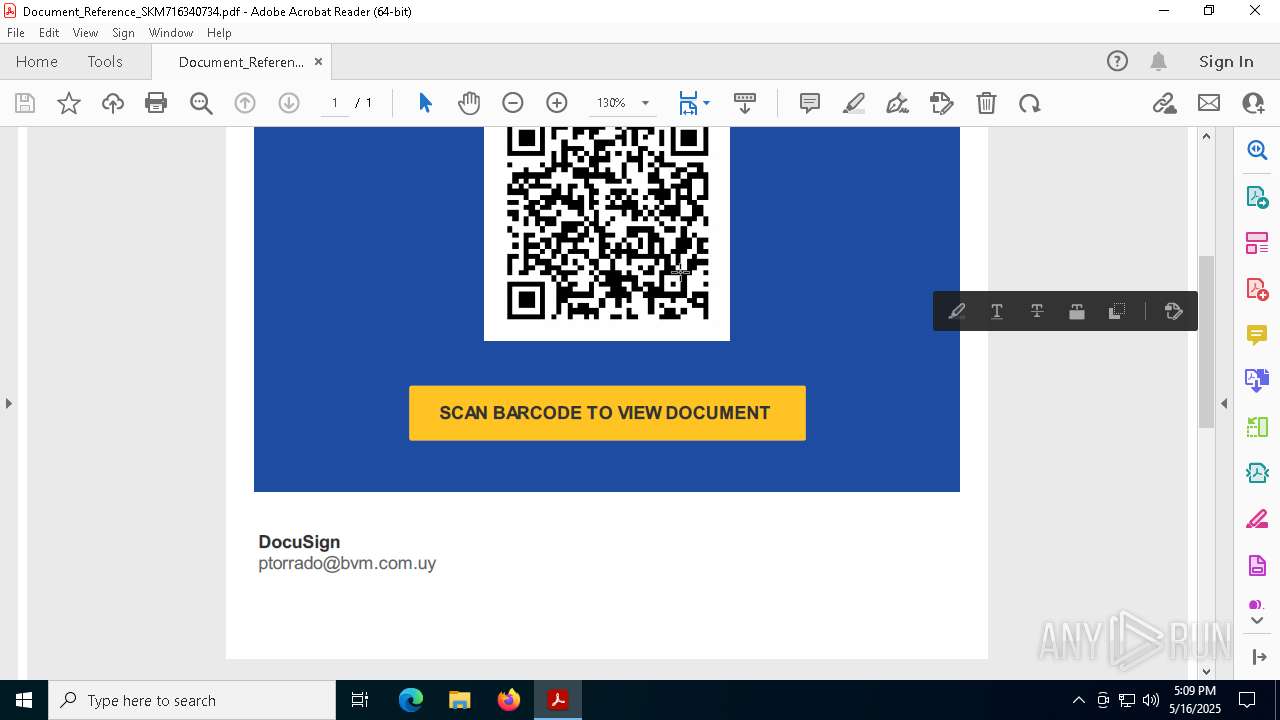Open the sign document pen tool

pyautogui.click(x=898, y=103)
